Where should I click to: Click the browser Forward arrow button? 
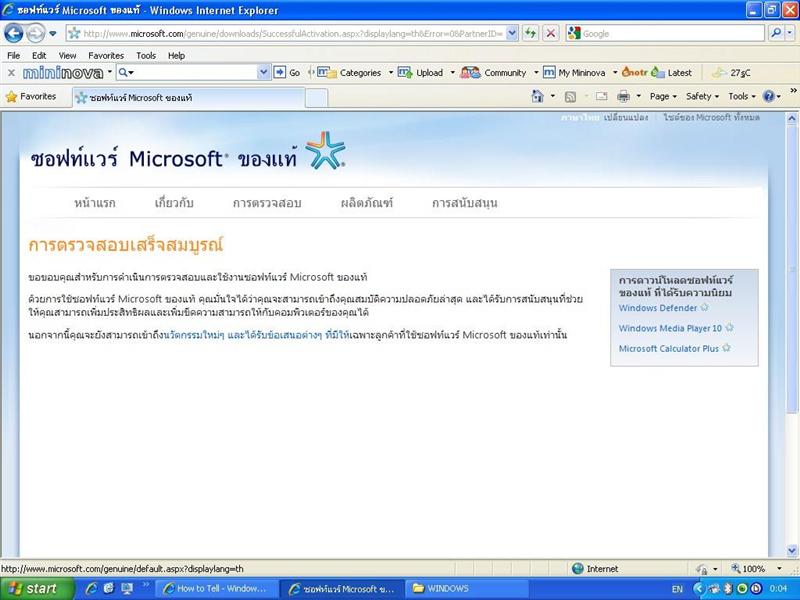tap(35, 34)
